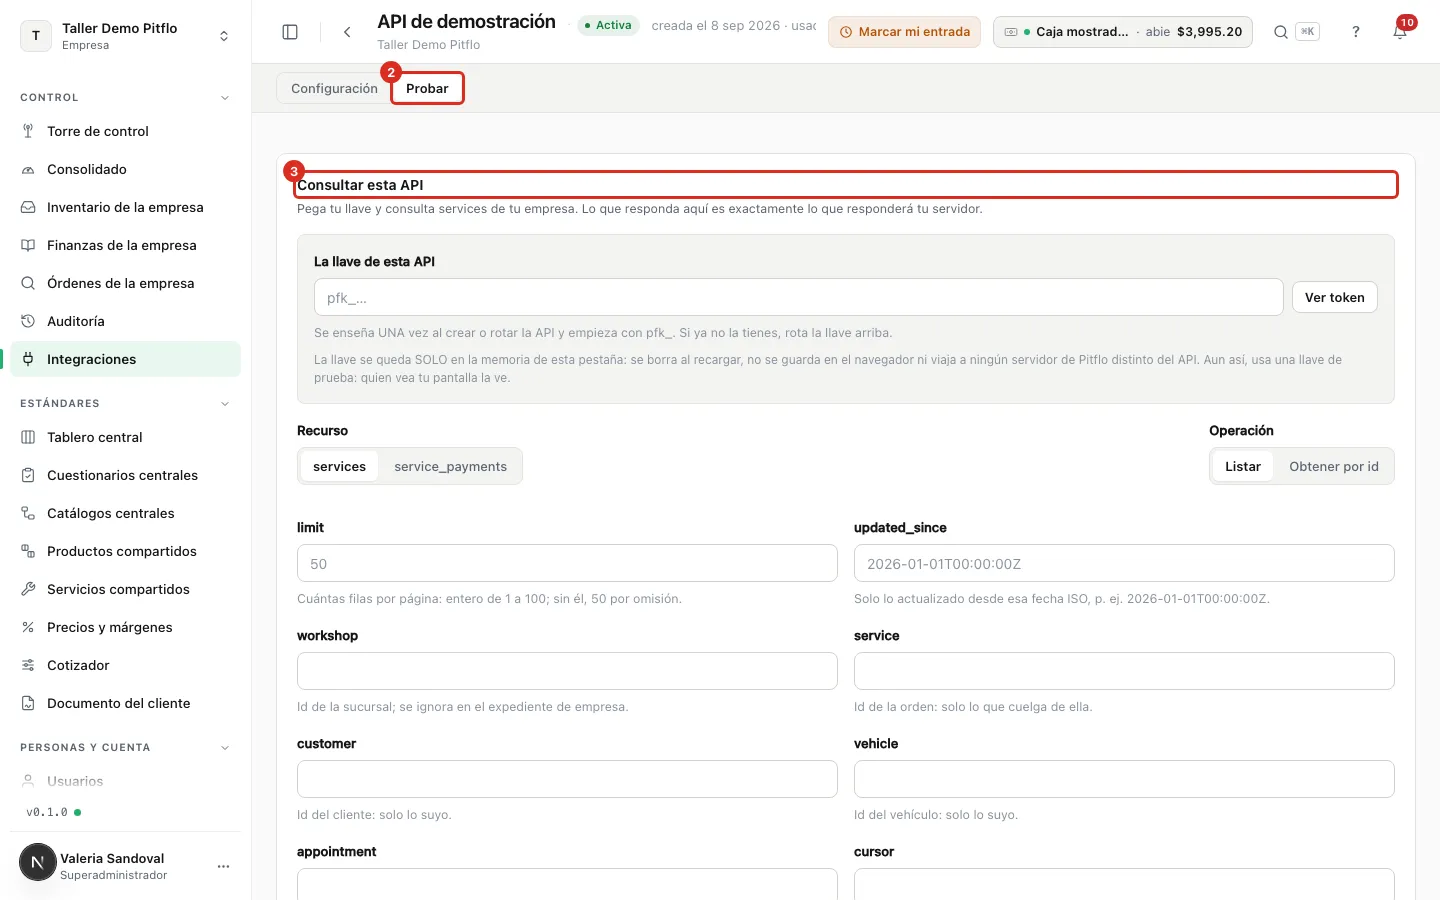The image size is (1440, 900).
Task: Open the Auditoría history icon
Action: [28, 321]
